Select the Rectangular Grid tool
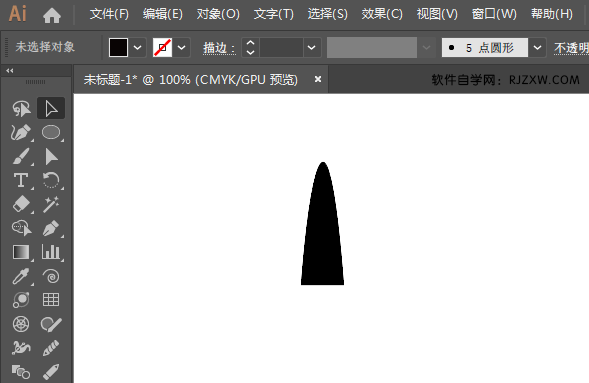Screen dimensions: 589x383 coord(51,300)
